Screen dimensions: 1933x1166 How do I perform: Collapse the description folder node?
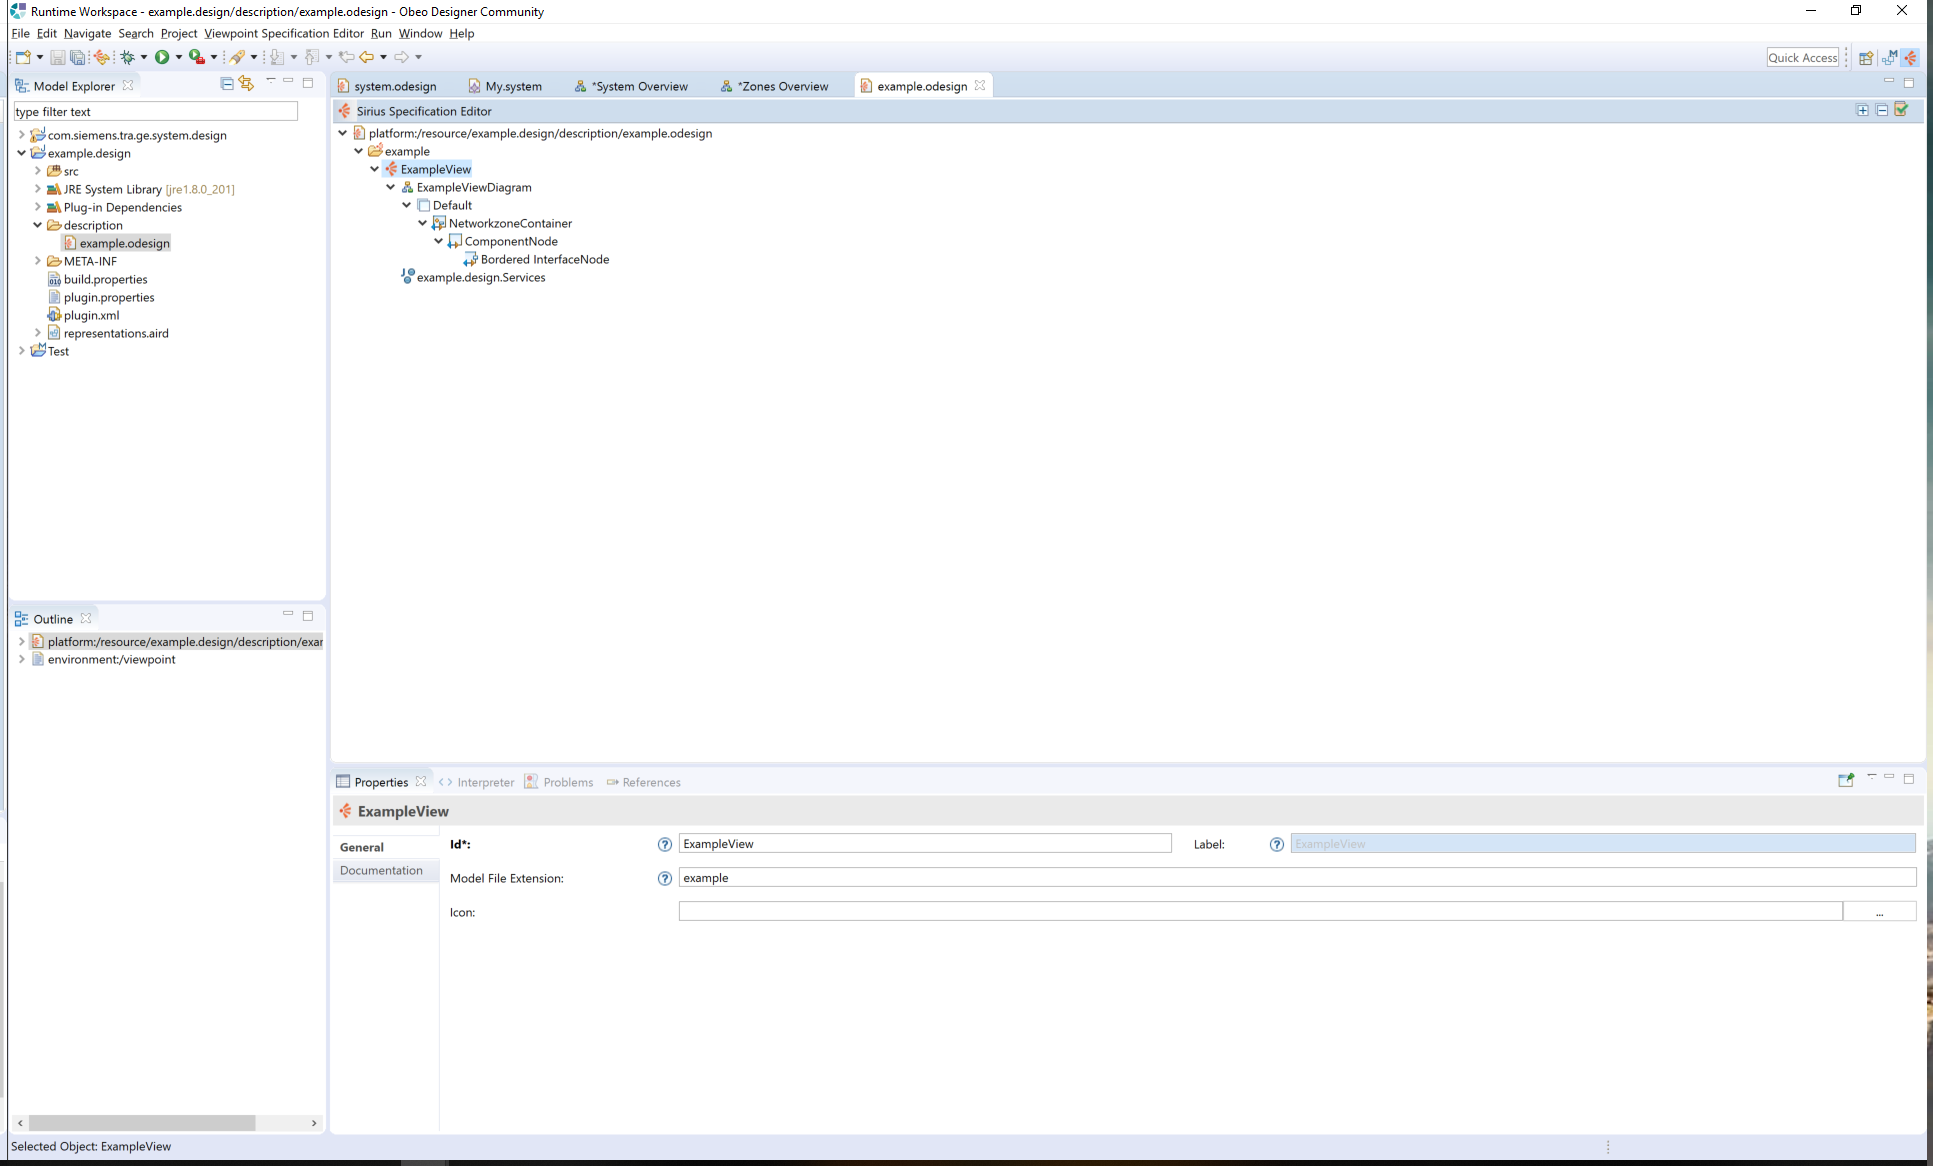[38, 225]
